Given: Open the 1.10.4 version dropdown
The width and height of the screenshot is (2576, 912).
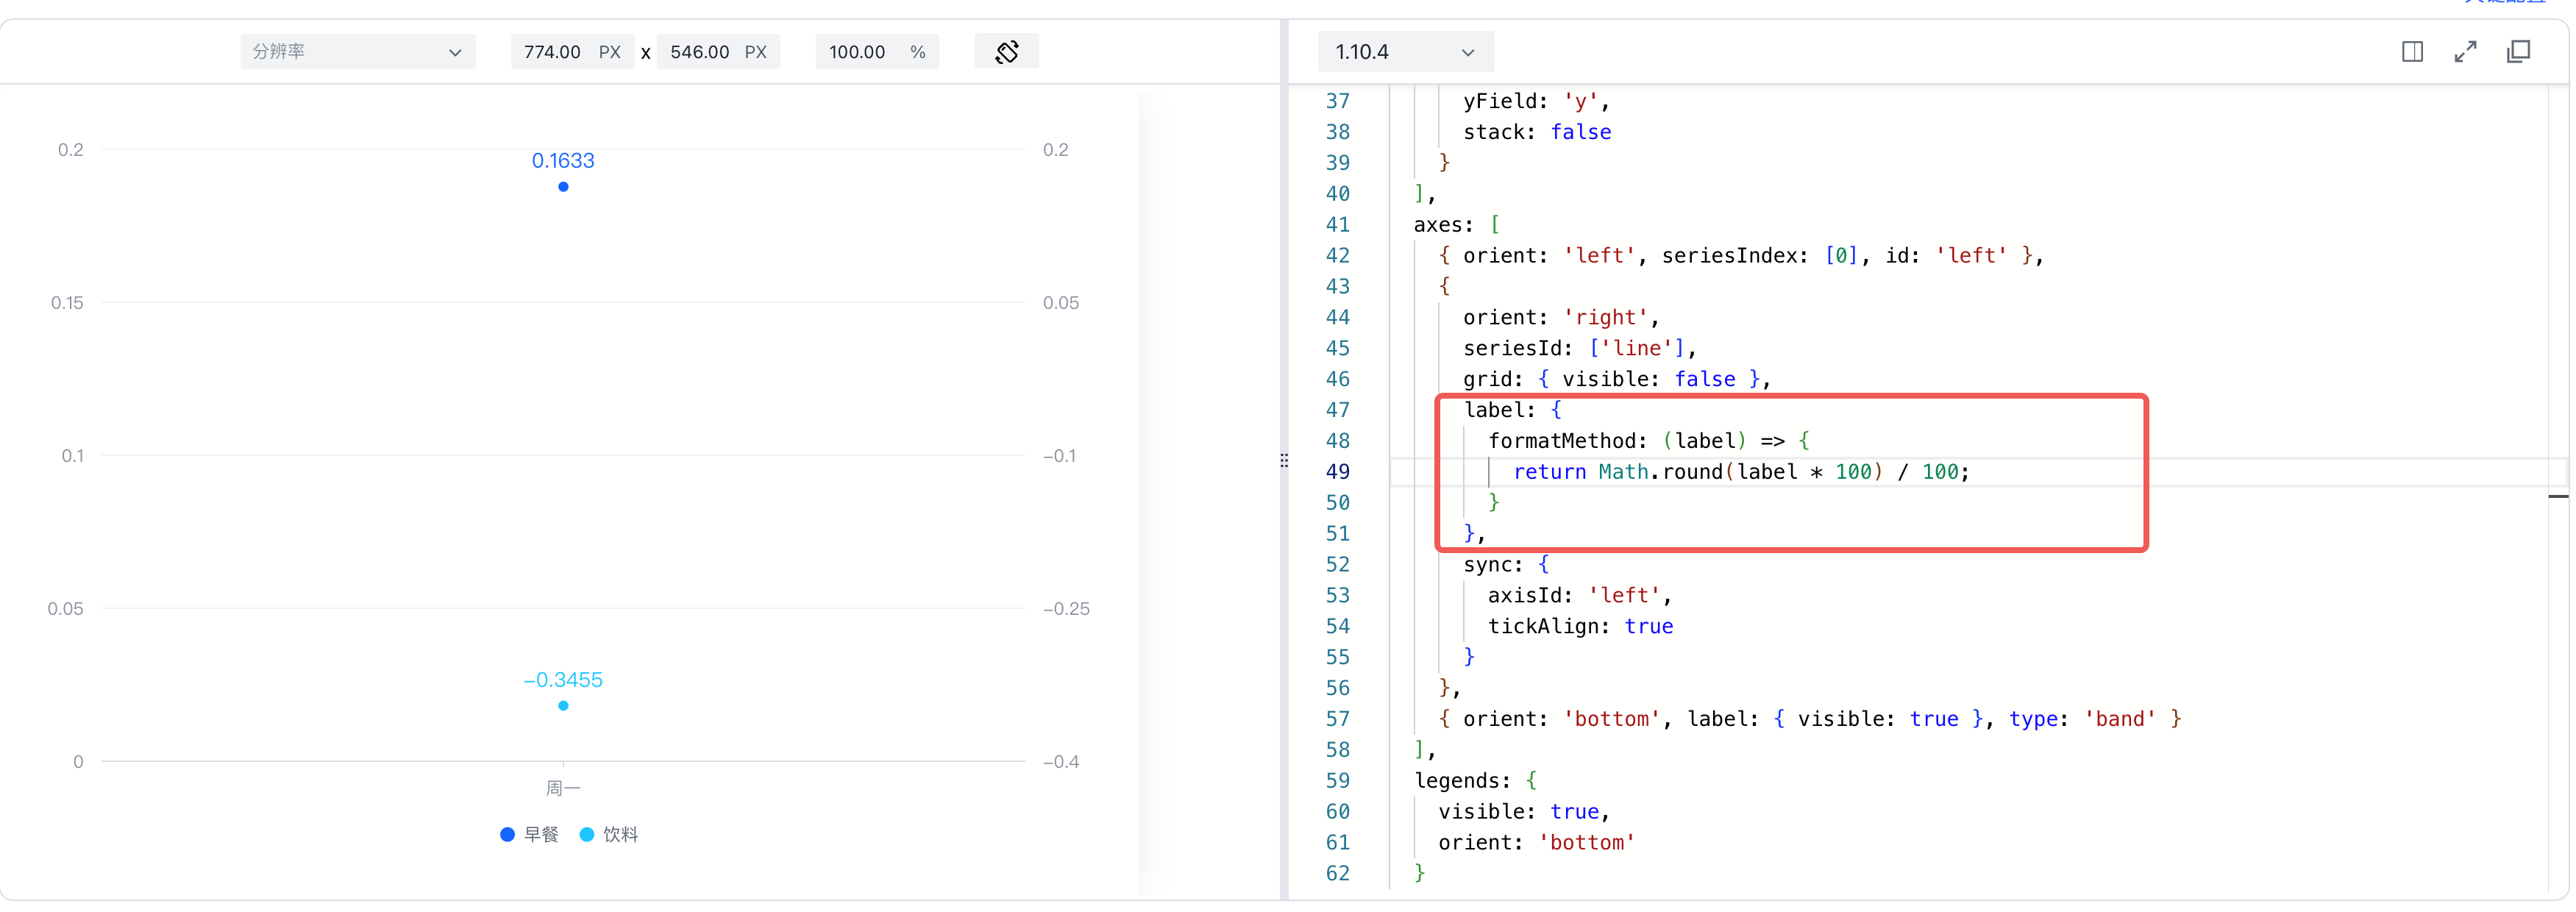Looking at the screenshot, I should (x=1404, y=52).
